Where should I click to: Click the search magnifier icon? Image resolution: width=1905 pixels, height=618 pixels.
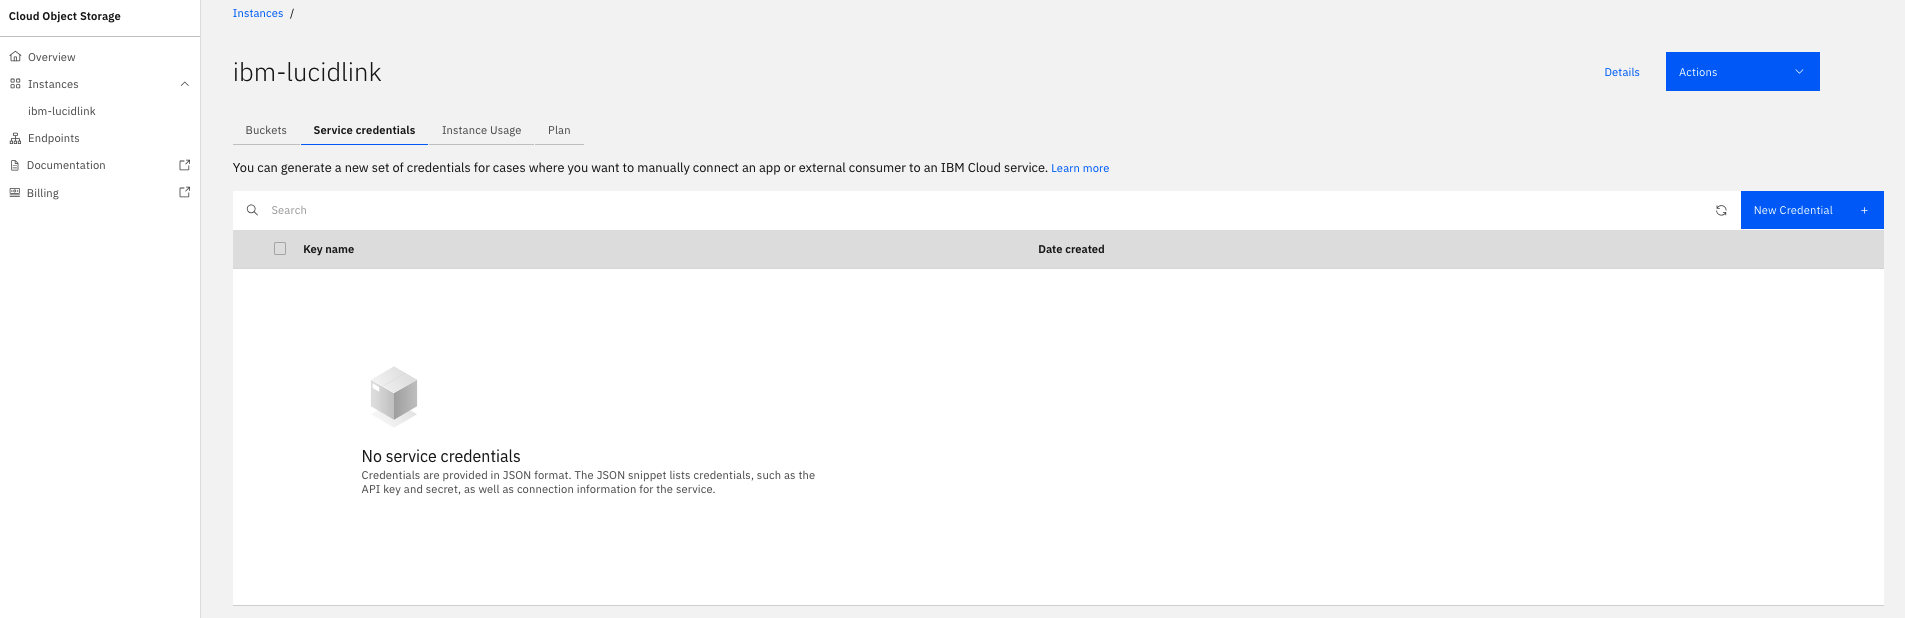click(252, 210)
